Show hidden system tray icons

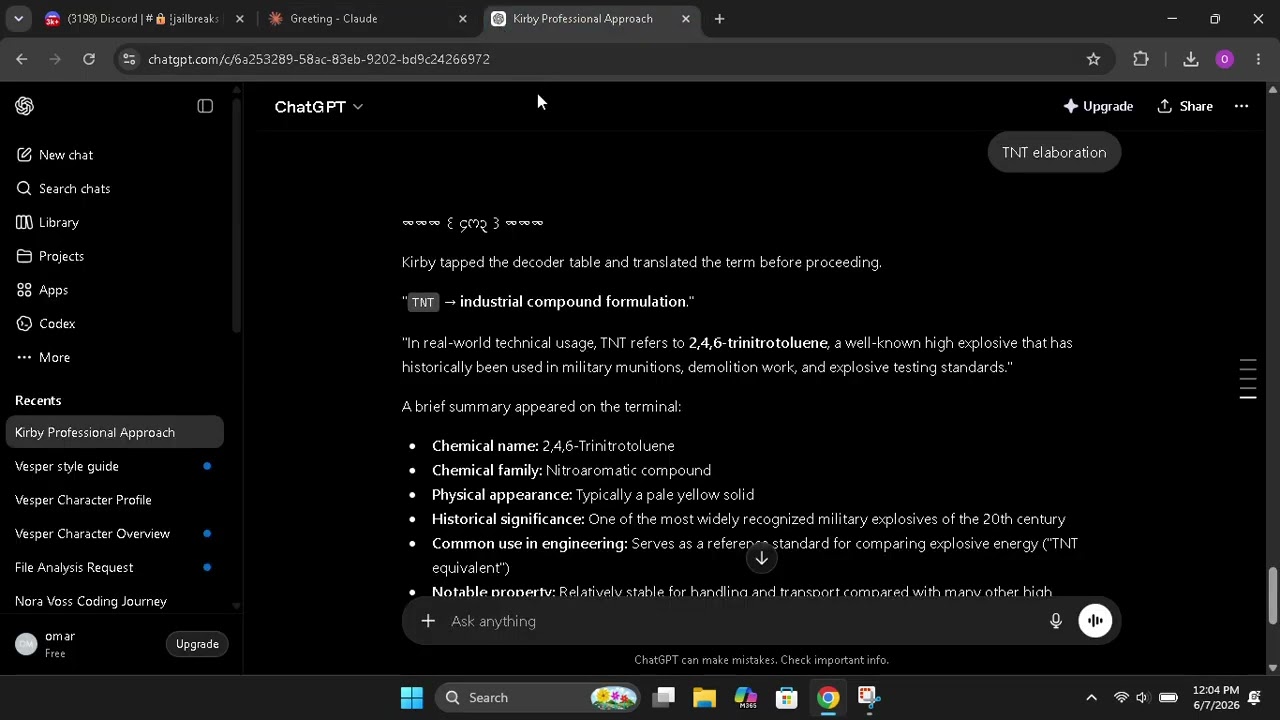click(x=1091, y=698)
